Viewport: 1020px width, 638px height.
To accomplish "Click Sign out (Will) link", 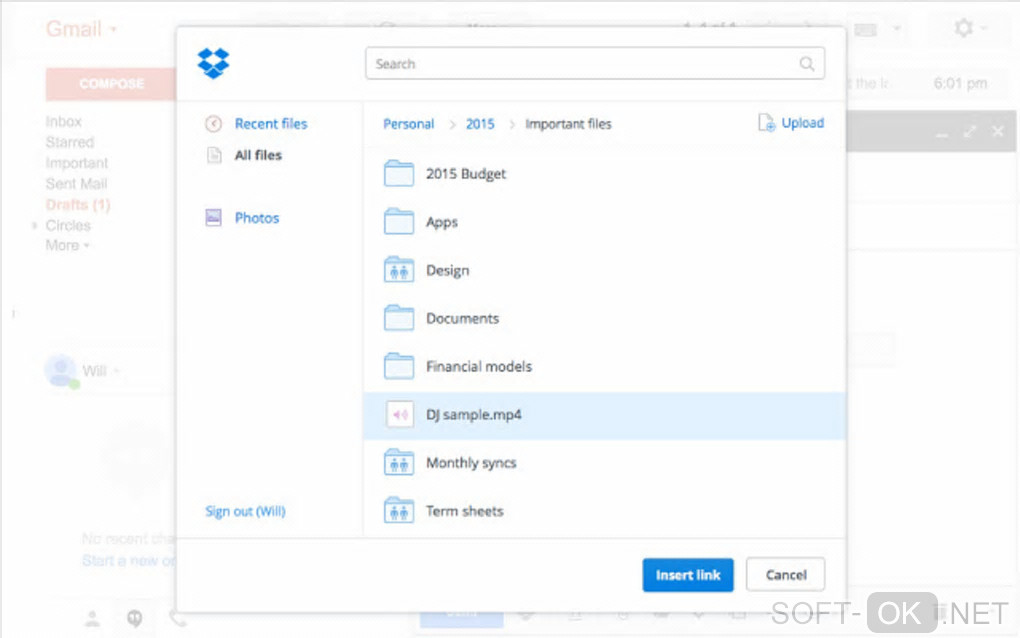I will (x=245, y=511).
